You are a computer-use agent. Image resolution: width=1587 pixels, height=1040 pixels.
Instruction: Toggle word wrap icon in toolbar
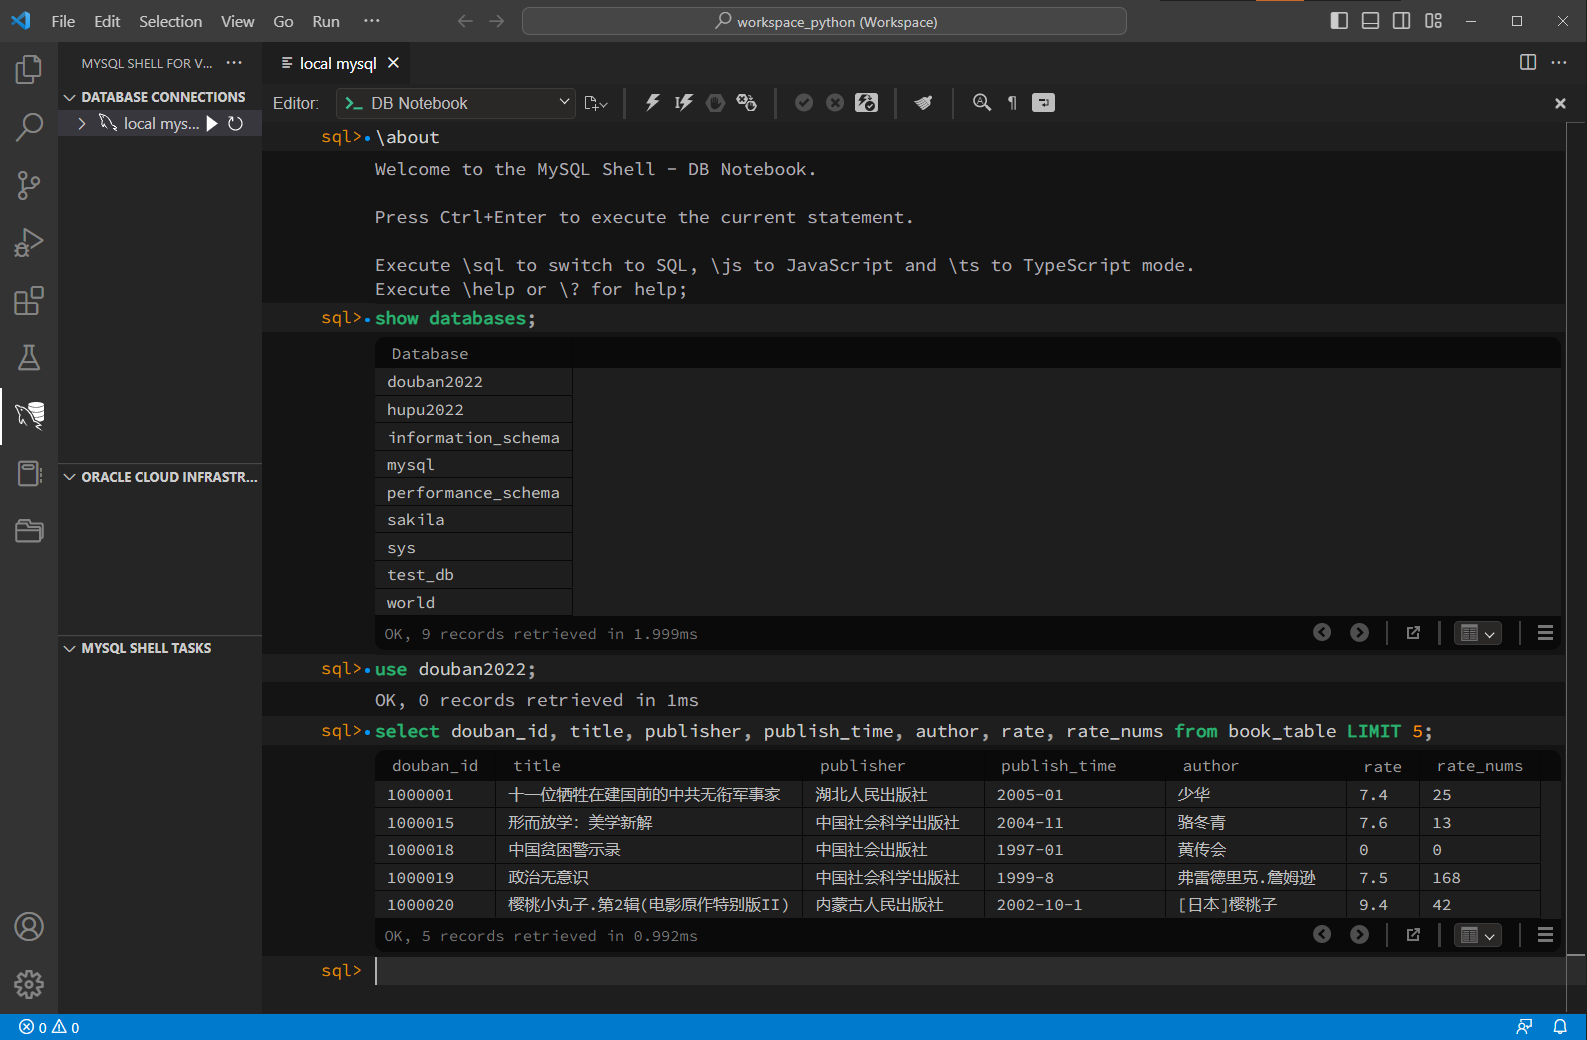1043,102
